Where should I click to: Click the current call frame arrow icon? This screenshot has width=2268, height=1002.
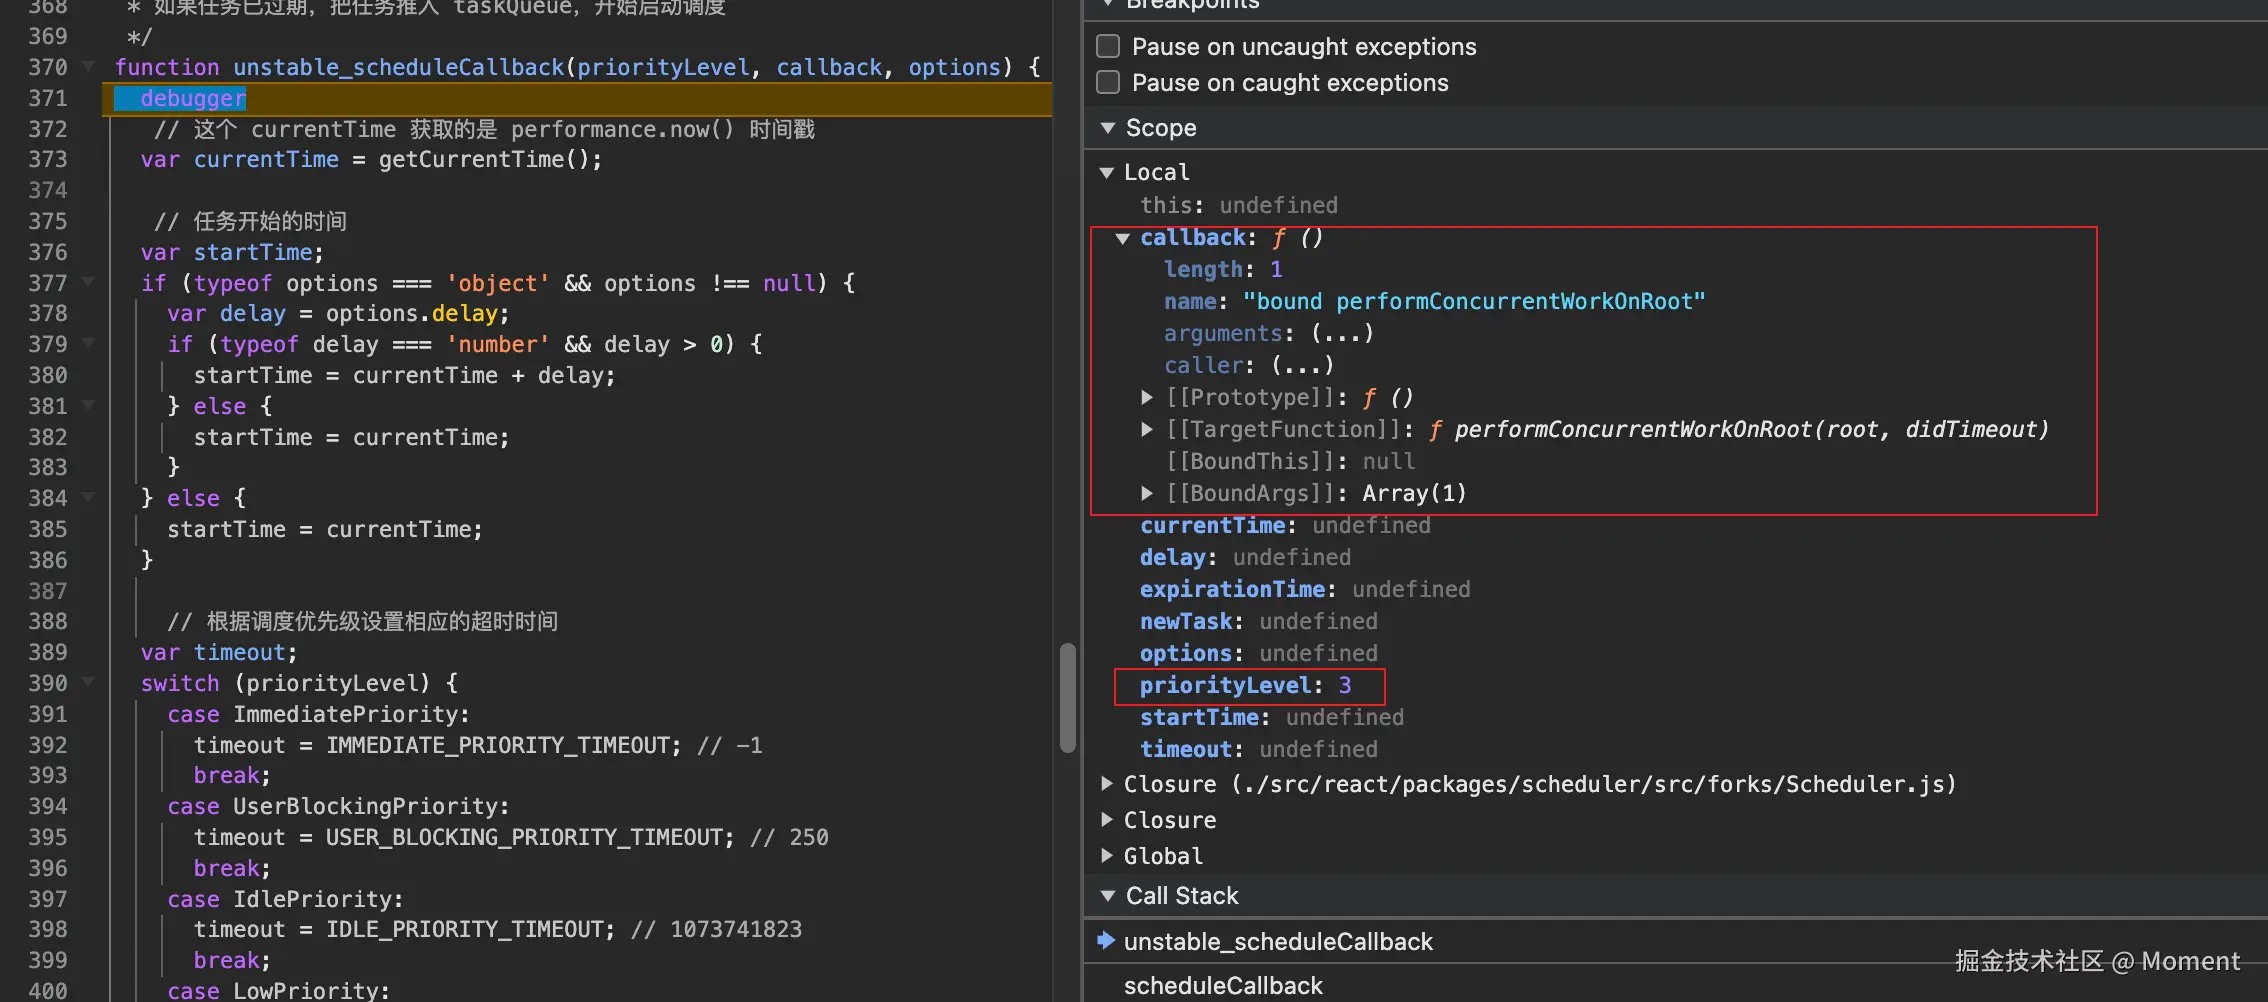click(x=1106, y=941)
